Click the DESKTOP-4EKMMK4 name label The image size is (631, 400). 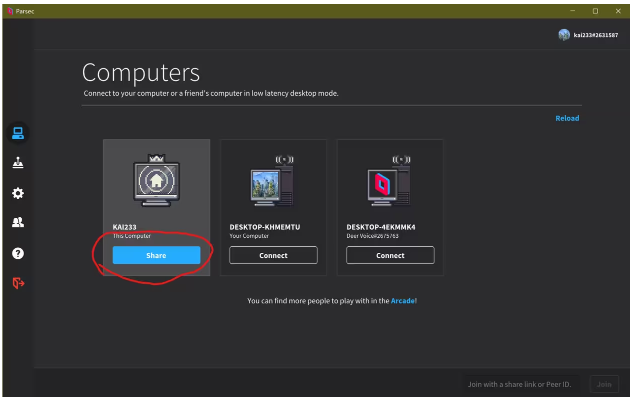point(381,227)
